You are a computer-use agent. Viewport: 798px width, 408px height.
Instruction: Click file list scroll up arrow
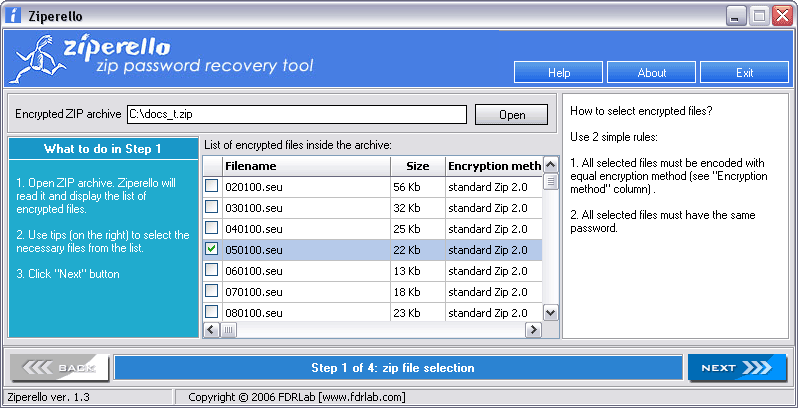pyautogui.click(x=550, y=165)
